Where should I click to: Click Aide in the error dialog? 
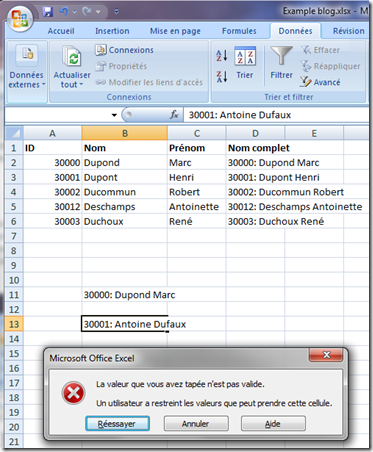coord(273,423)
